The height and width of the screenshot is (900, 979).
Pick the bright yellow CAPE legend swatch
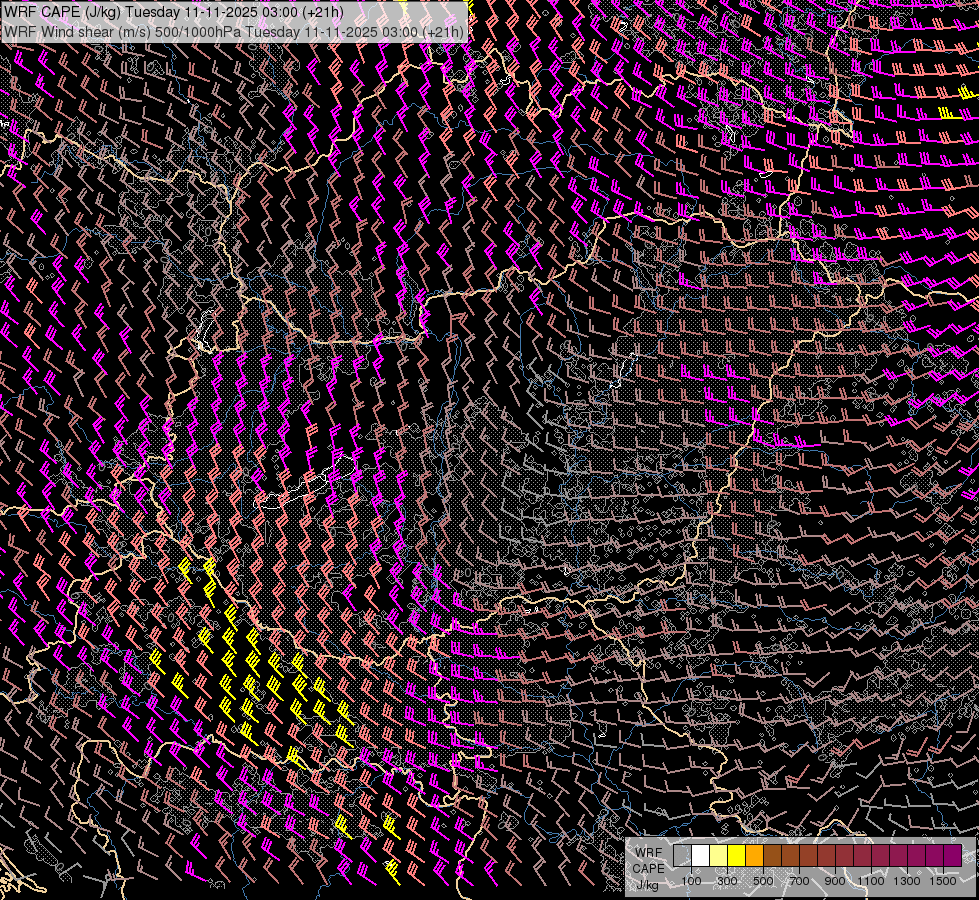click(x=736, y=856)
